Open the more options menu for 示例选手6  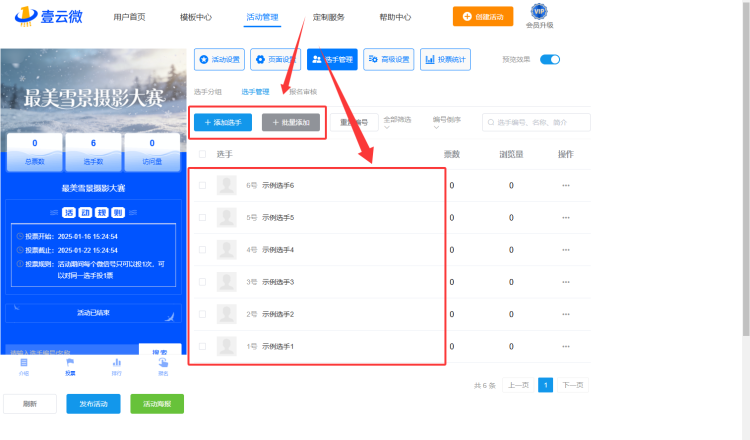[566, 186]
